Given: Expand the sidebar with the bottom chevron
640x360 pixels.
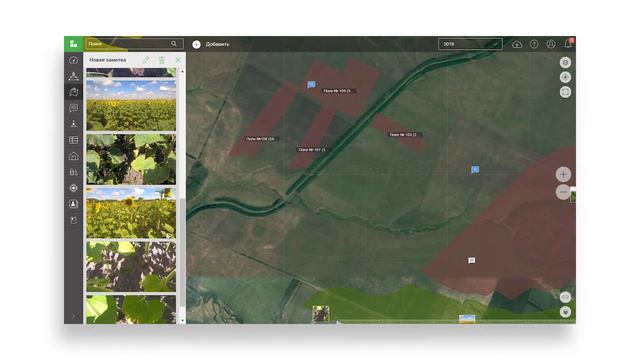Looking at the screenshot, I should 73,316.
